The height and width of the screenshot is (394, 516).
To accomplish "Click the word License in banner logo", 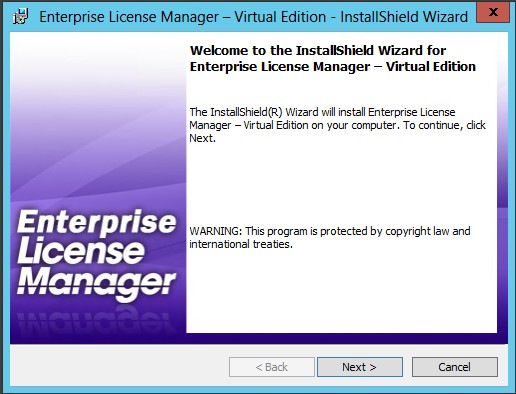I will (81, 251).
